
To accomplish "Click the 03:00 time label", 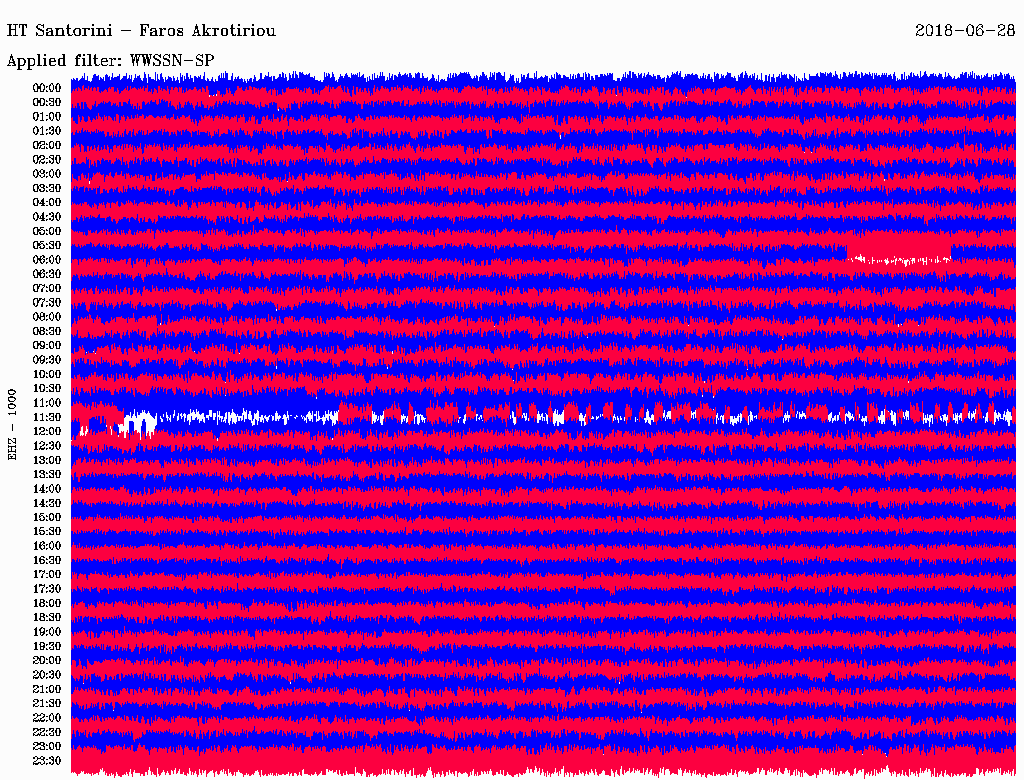I will (x=46, y=174).
